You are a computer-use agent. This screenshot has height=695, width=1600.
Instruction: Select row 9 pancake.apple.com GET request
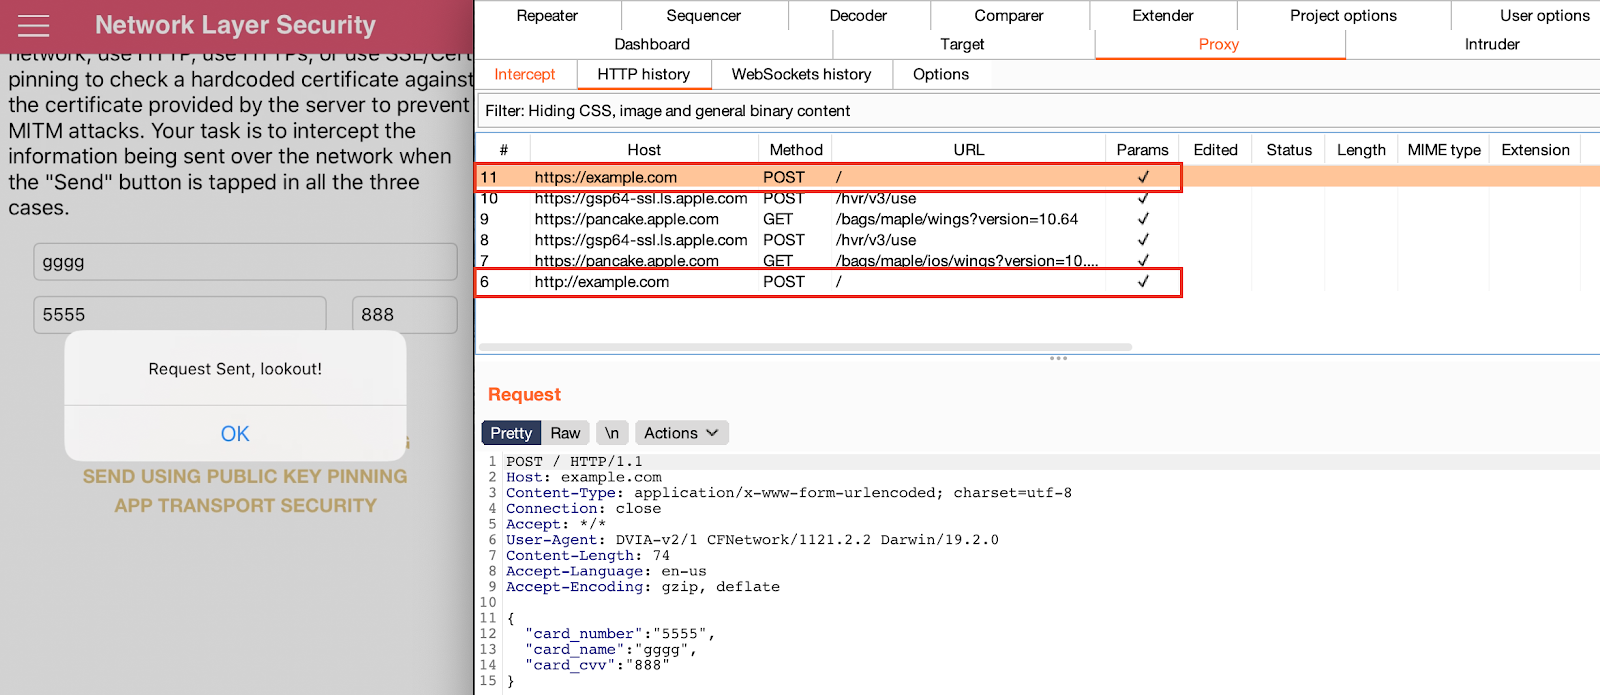pyautogui.click(x=626, y=219)
